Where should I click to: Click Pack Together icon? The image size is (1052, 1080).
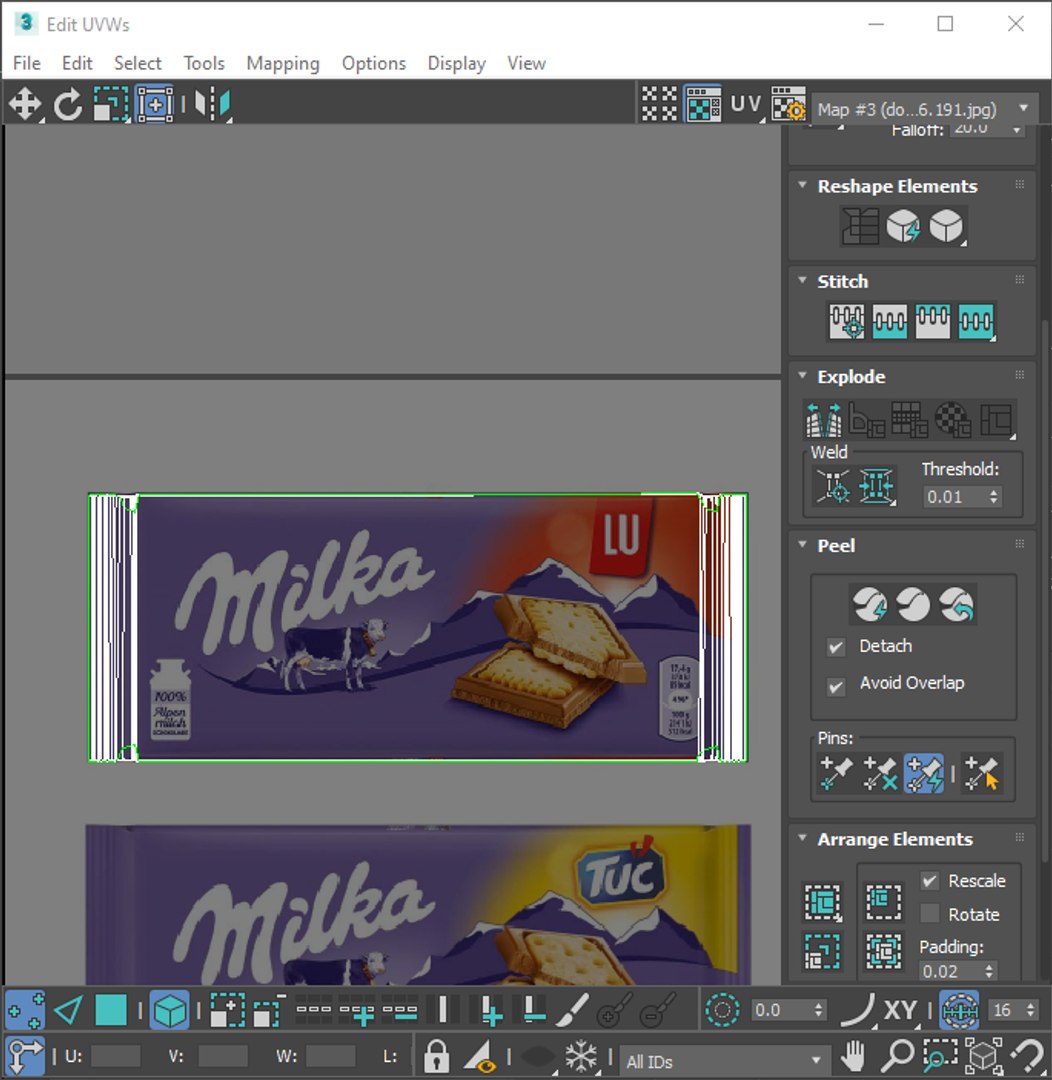tap(883, 902)
